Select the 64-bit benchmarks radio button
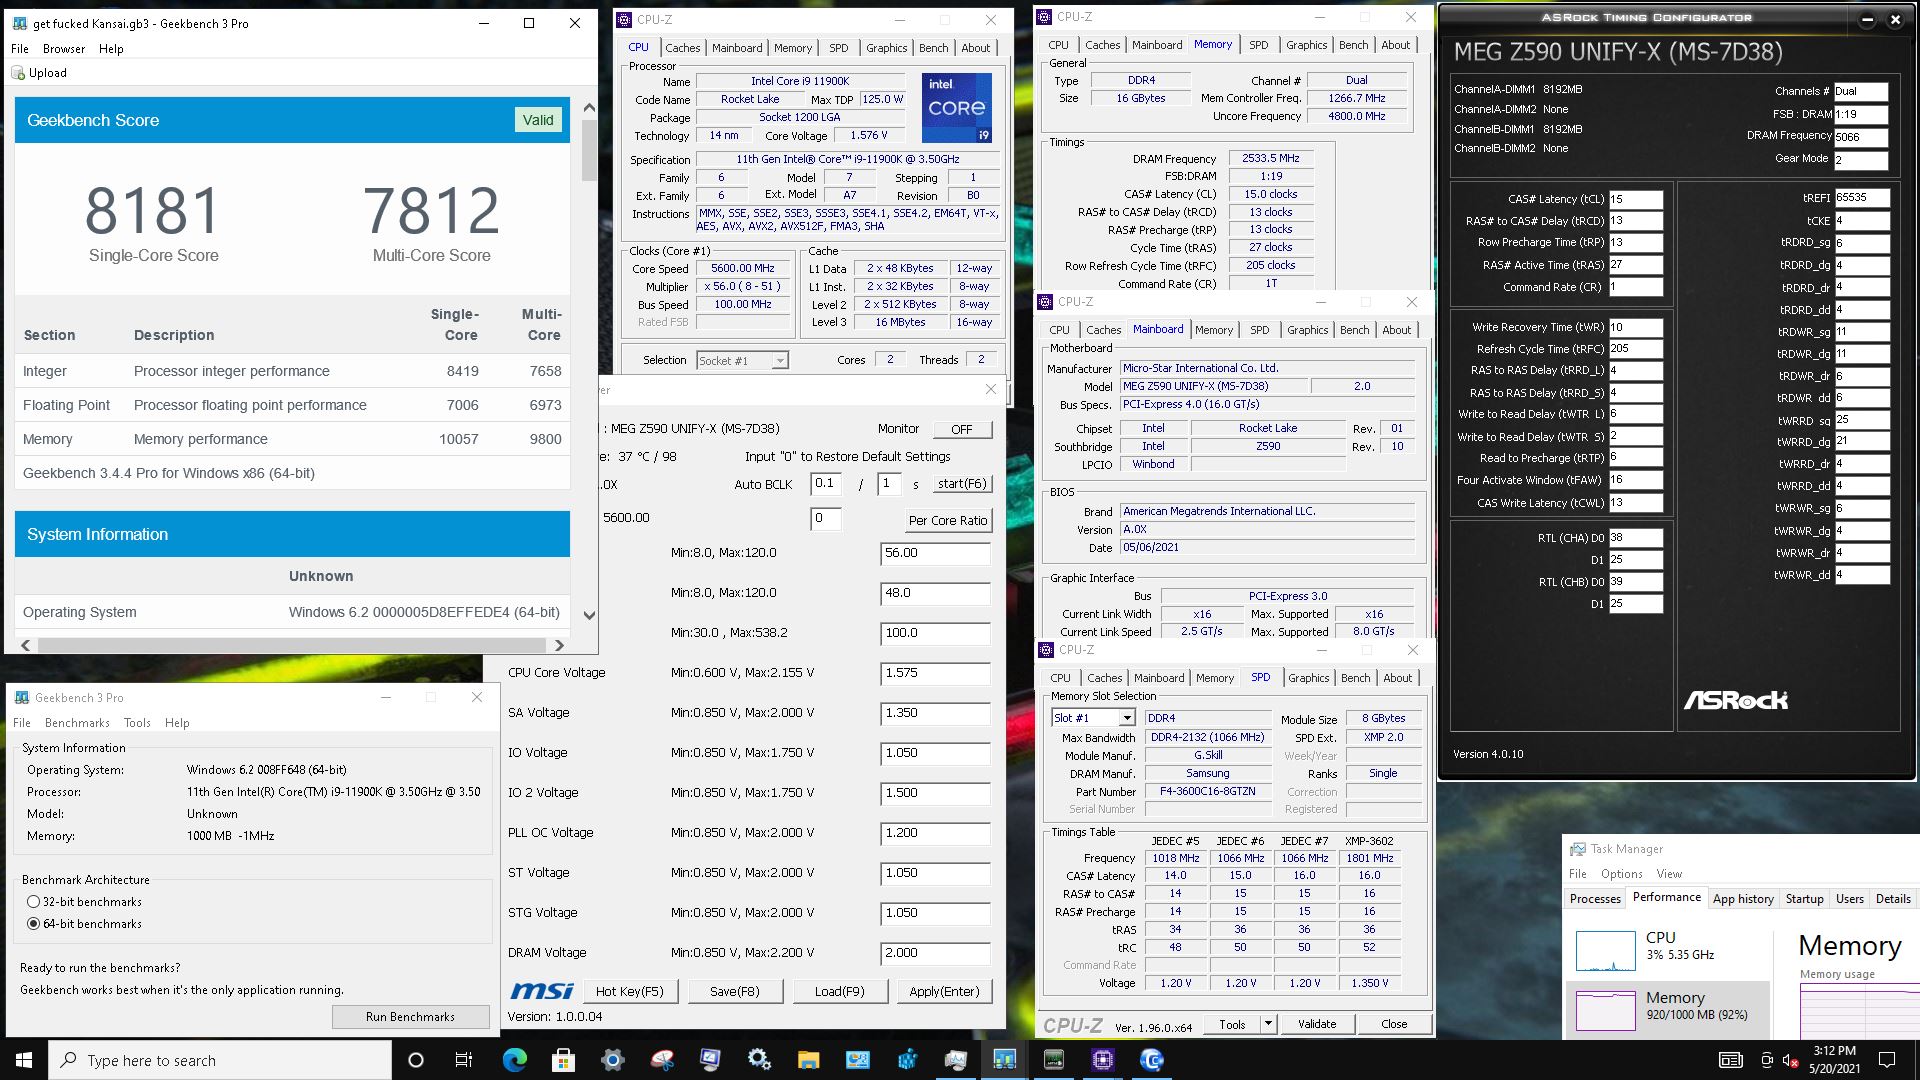The height and width of the screenshot is (1080, 1920). [x=34, y=924]
